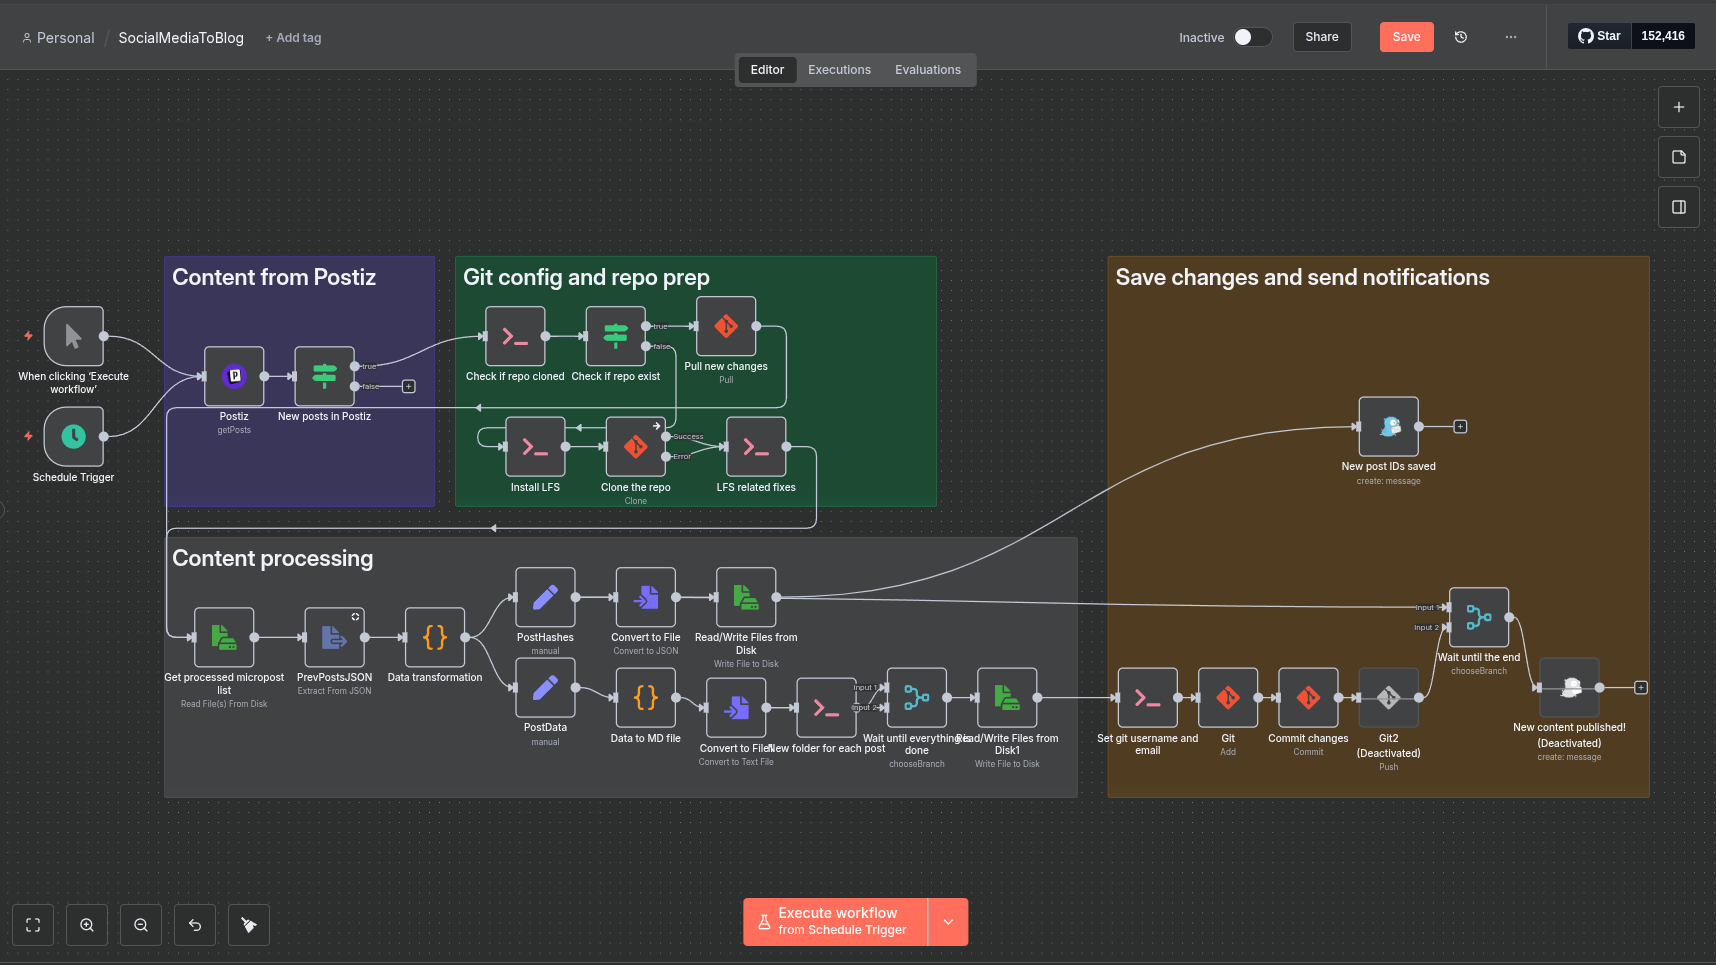Tidy up the workflow layout
The width and height of the screenshot is (1716, 965).
248,924
